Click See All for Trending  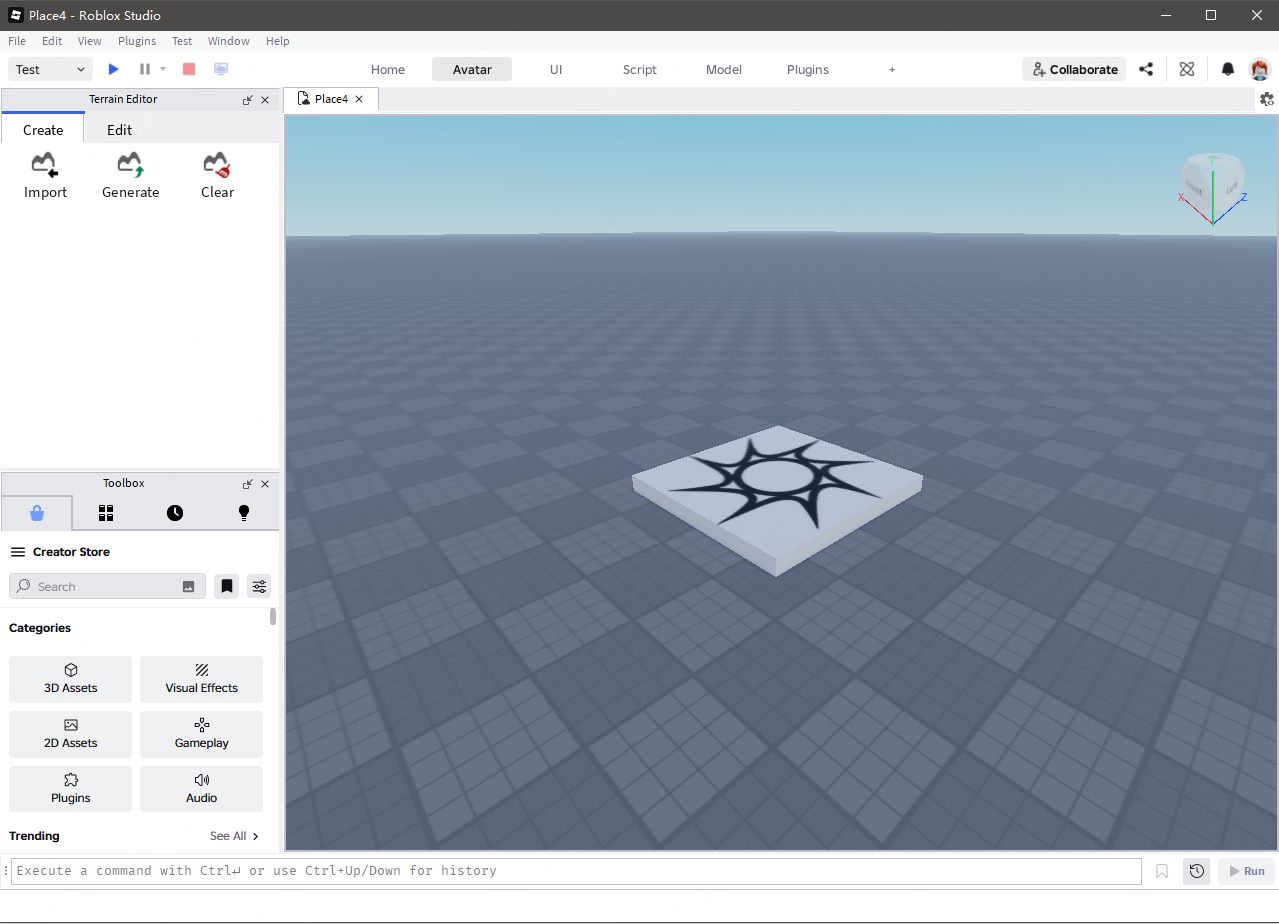click(x=235, y=836)
